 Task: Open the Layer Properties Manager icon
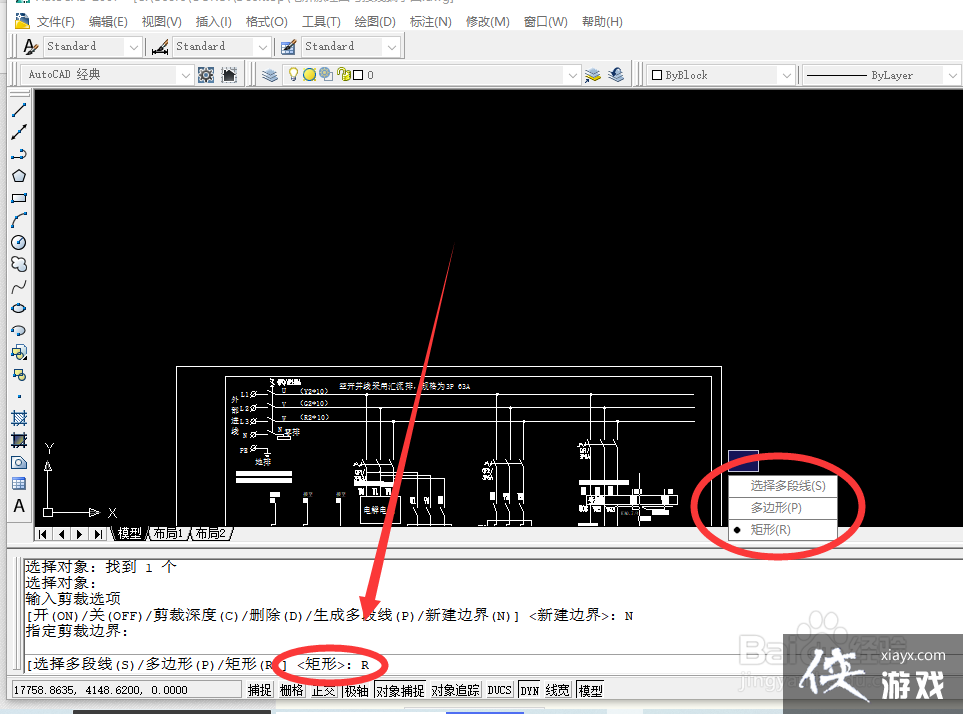click(268, 74)
